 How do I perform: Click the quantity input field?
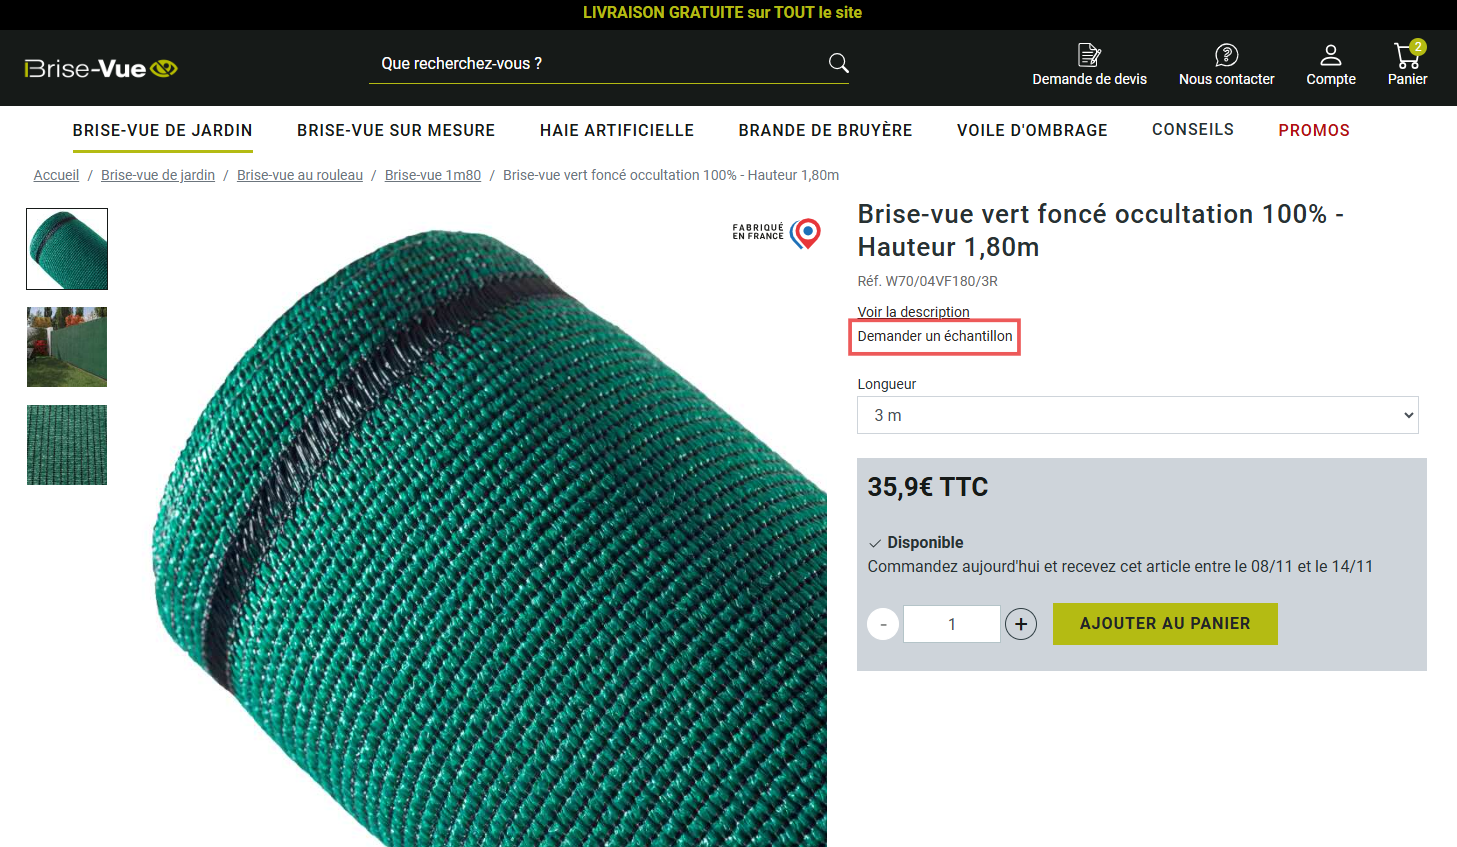click(x=952, y=624)
